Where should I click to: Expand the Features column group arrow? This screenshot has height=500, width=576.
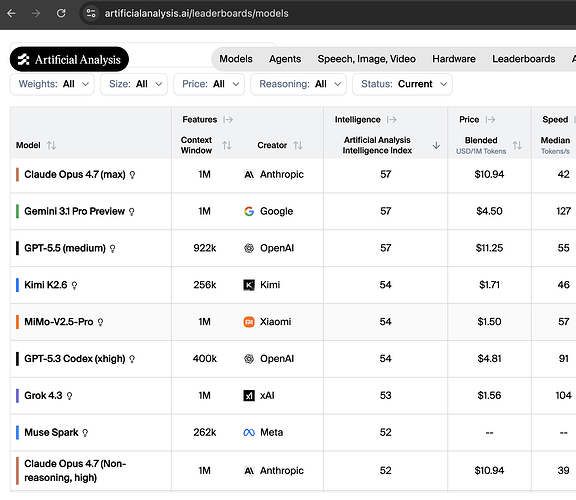[228, 120]
